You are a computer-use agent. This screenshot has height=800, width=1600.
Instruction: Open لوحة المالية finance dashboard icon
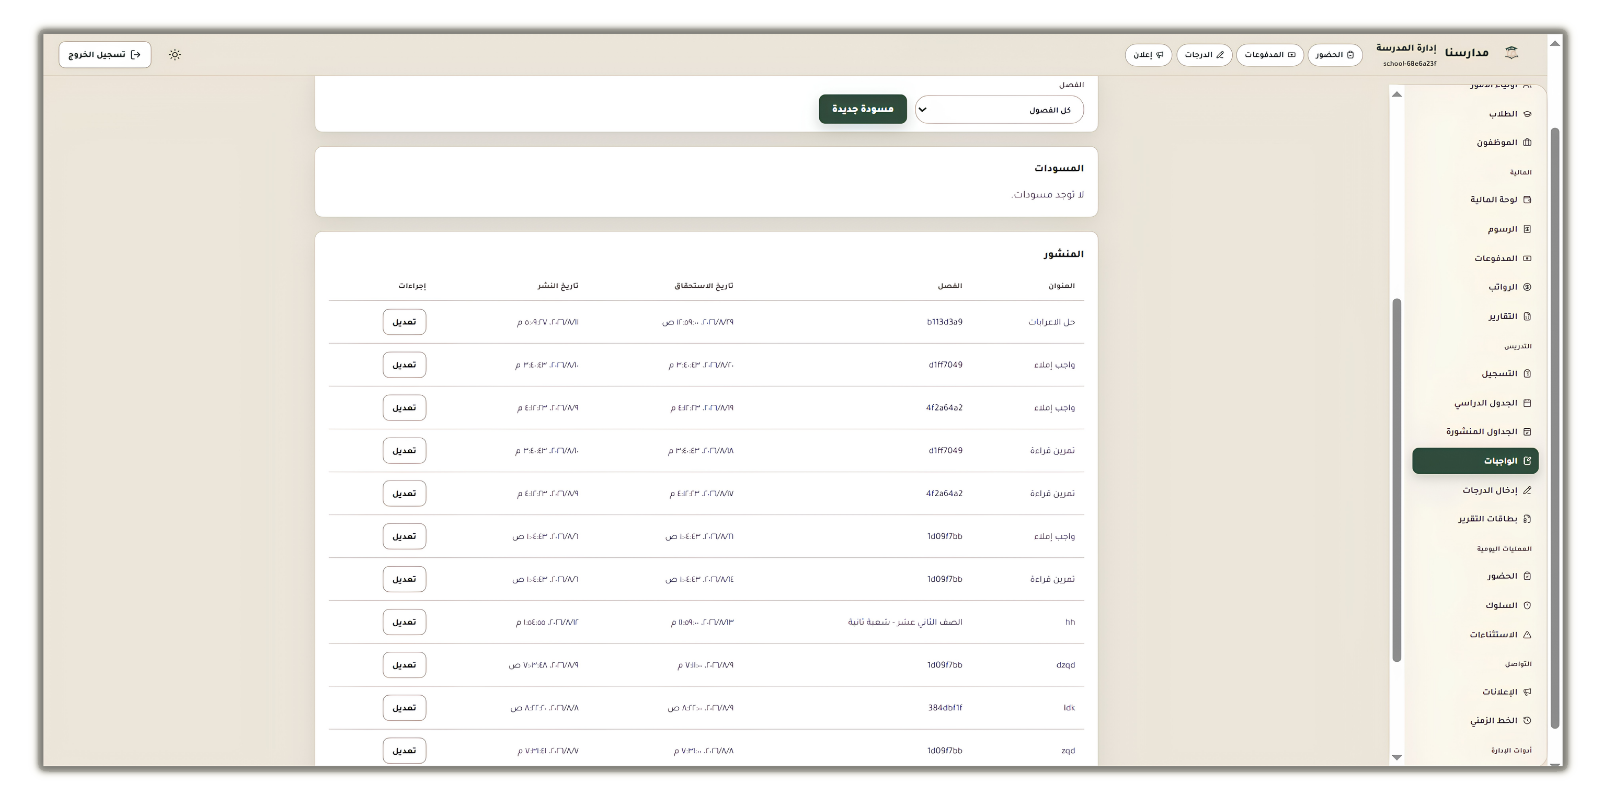point(1527,200)
